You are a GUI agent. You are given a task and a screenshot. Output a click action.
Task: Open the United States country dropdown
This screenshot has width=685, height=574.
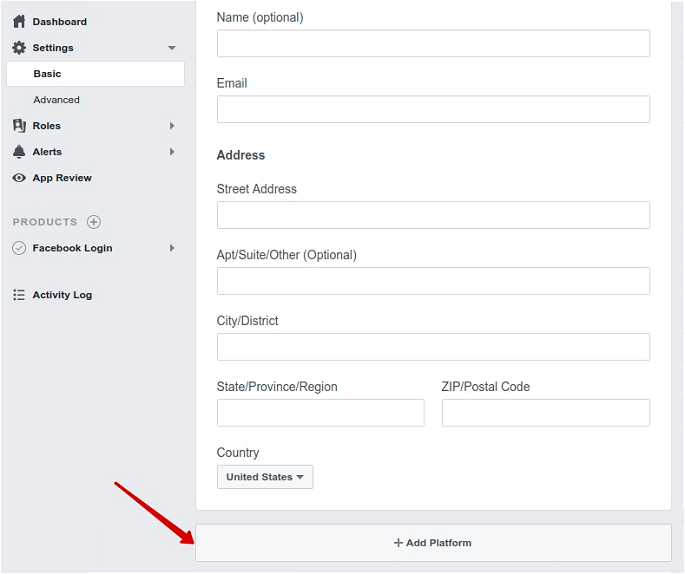pyautogui.click(x=265, y=477)
